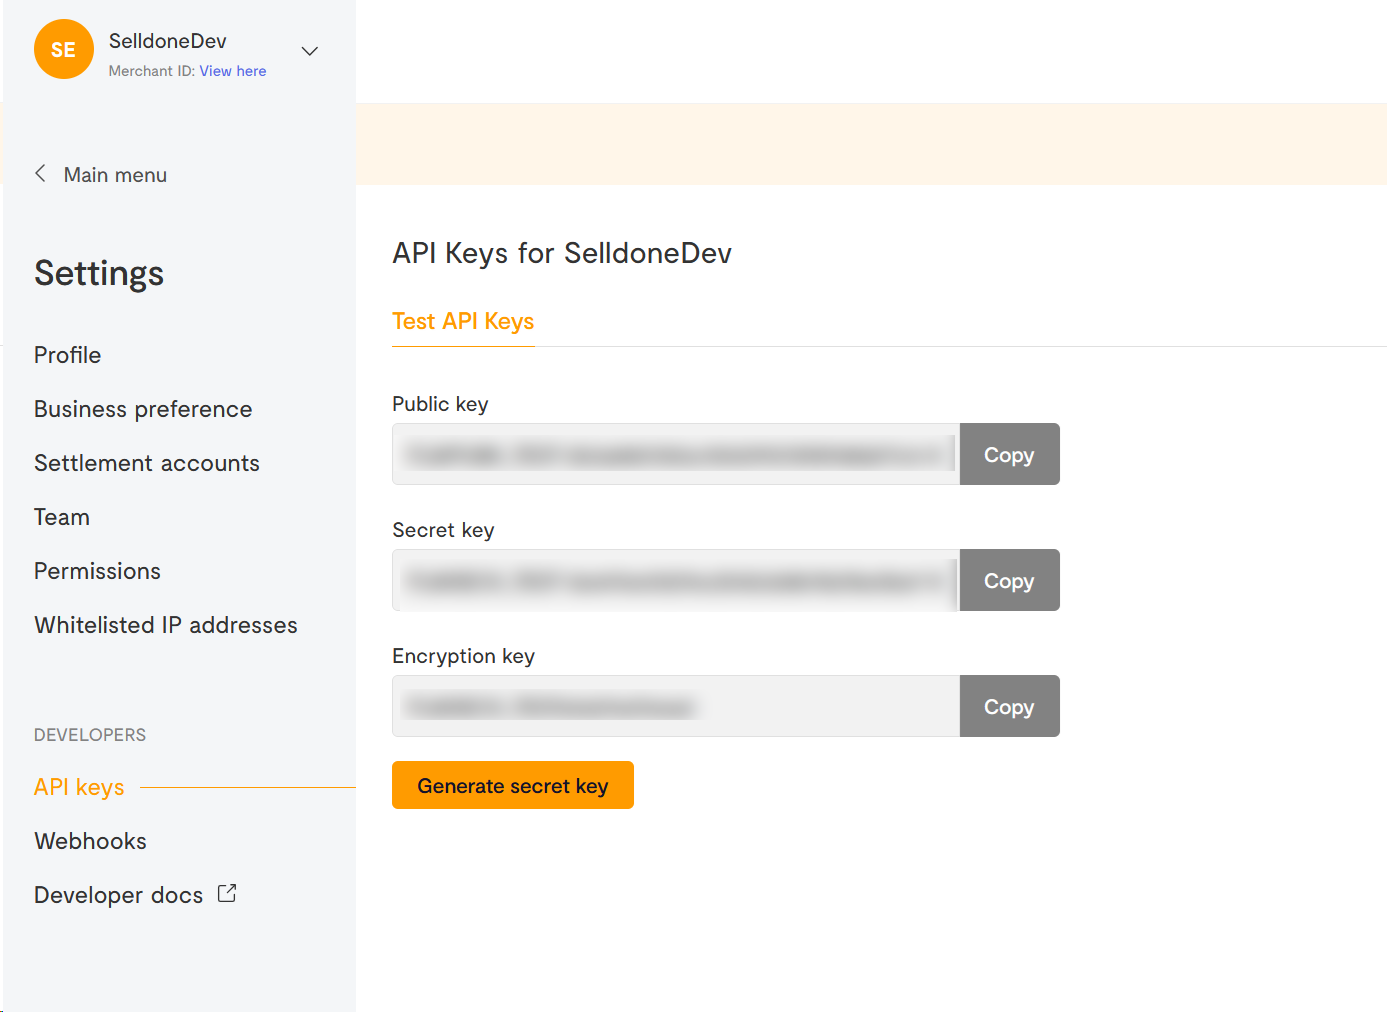Screen dimensions: 1387x1012
Task: Copy the Encryption key
Action: 1009,706
